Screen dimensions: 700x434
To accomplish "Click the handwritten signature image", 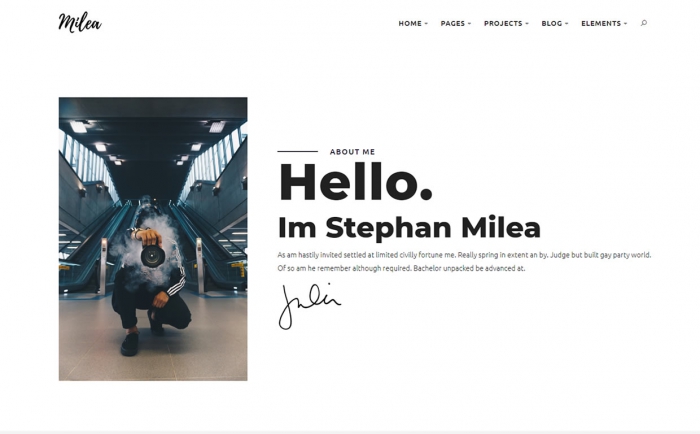I will [x=309, y=306].
